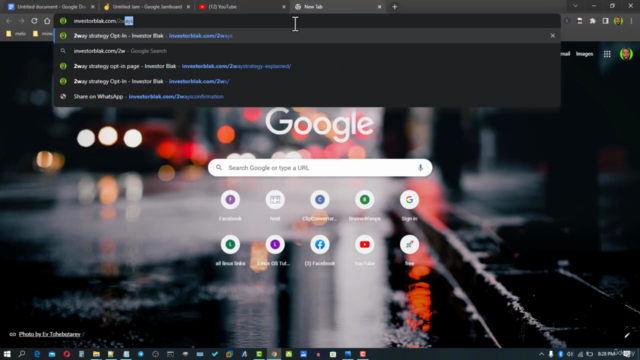Image resolution: width=640 pixels, height=360 pixels.
Task: Open the ClipConverter shortcut tile
Action: 320,206
